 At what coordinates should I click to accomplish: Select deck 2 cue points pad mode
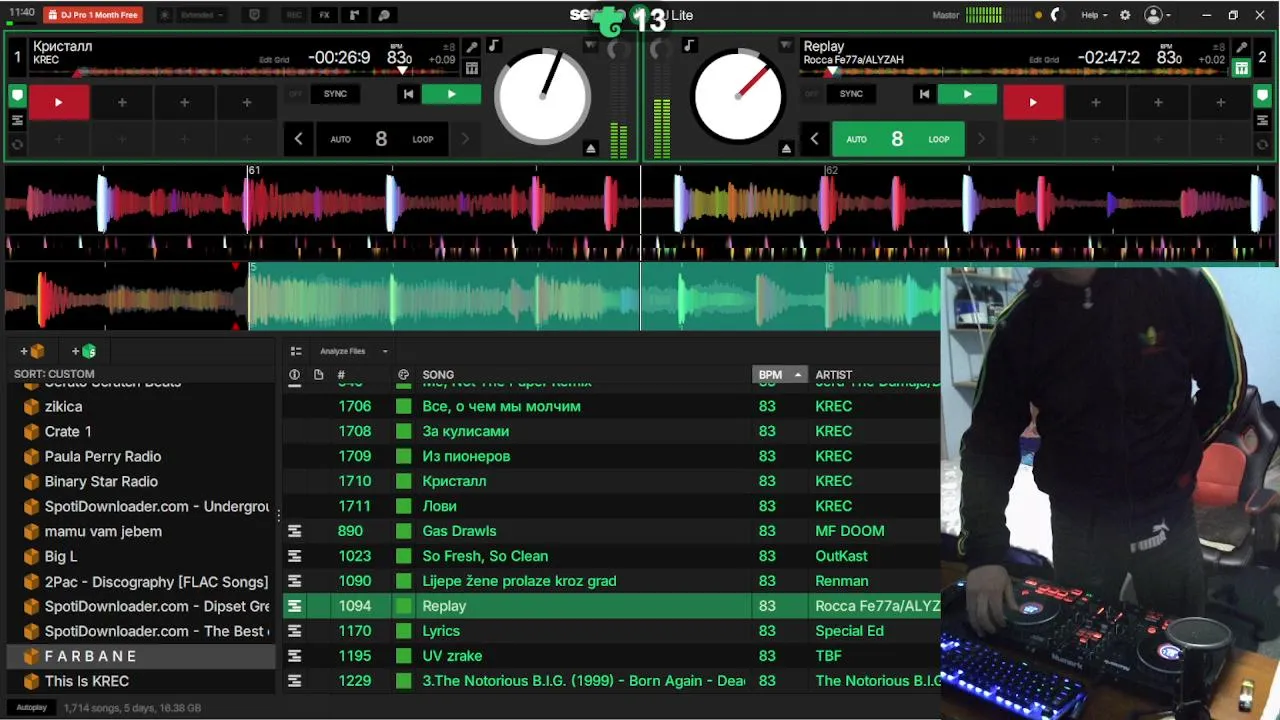click(x=1262, y=96)
